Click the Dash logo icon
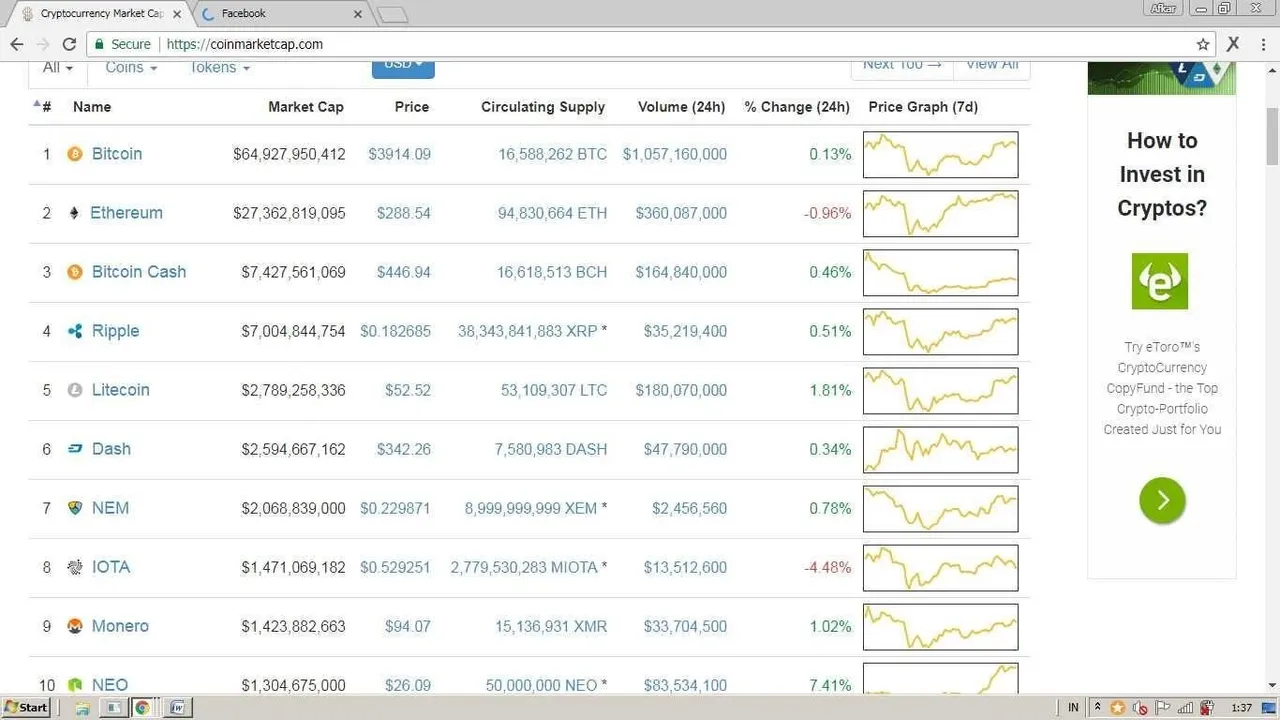Image resolution: width=1280 pixels, height=720 pixels. pos(74,449)
